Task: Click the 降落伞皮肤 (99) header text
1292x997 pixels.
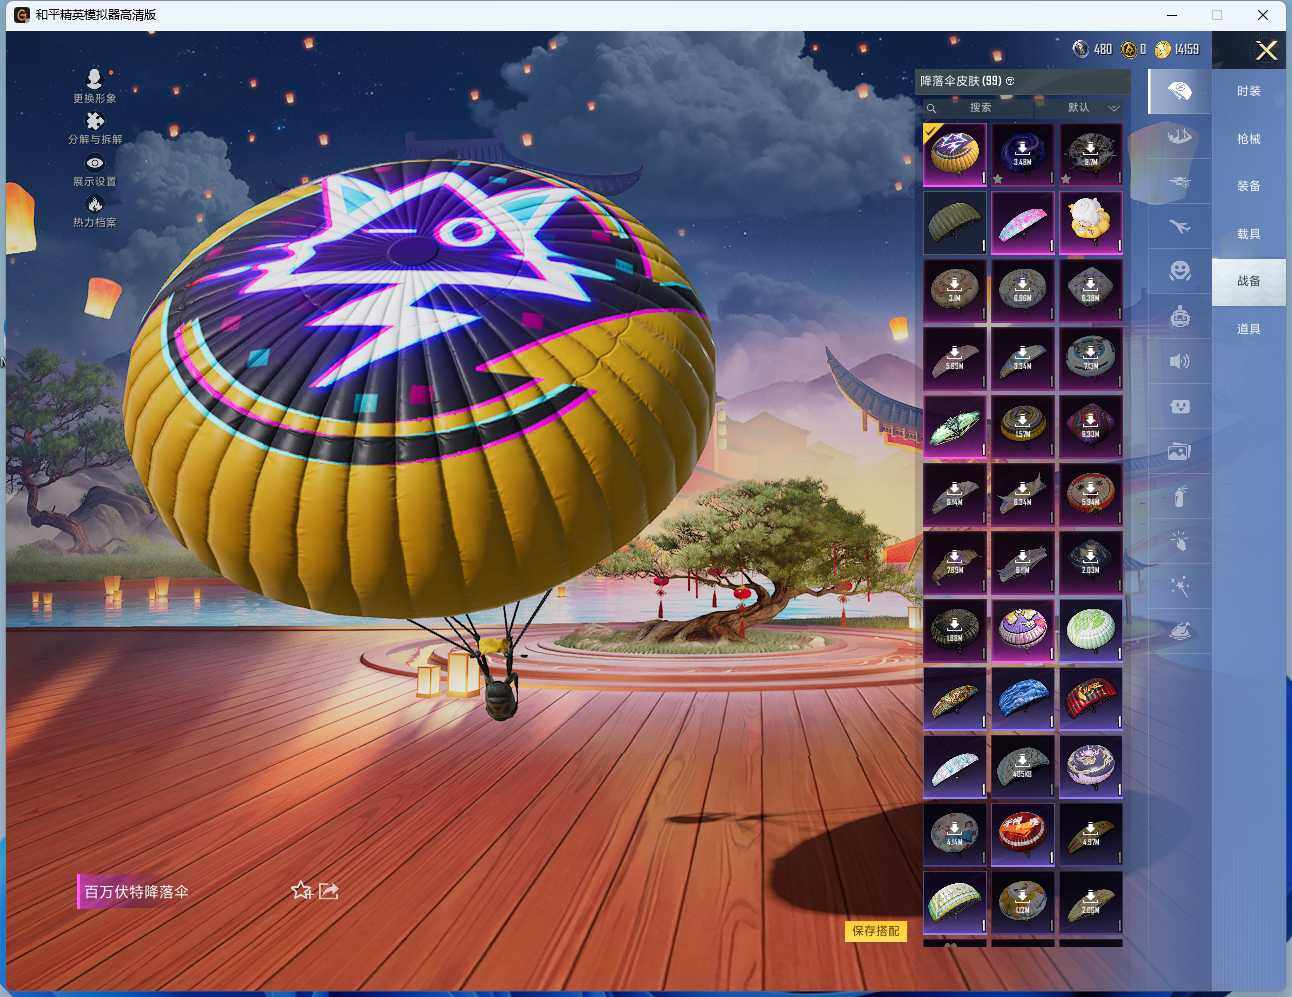Action: coord(961,81)
